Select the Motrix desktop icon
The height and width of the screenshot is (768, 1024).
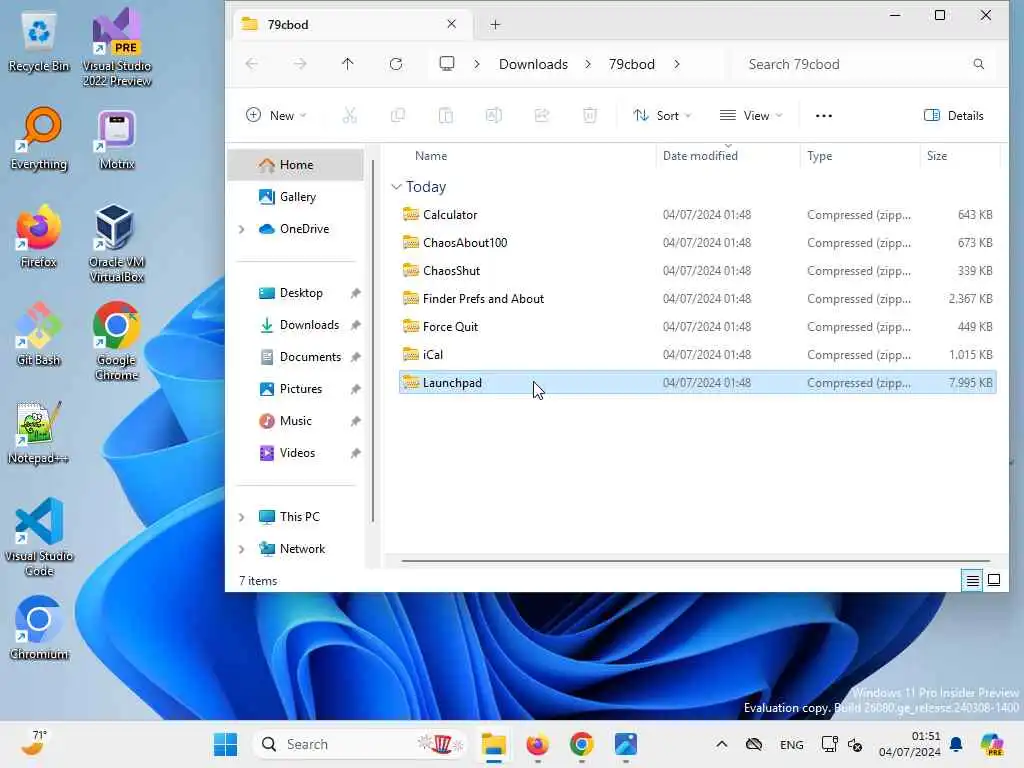pos(117,140)
